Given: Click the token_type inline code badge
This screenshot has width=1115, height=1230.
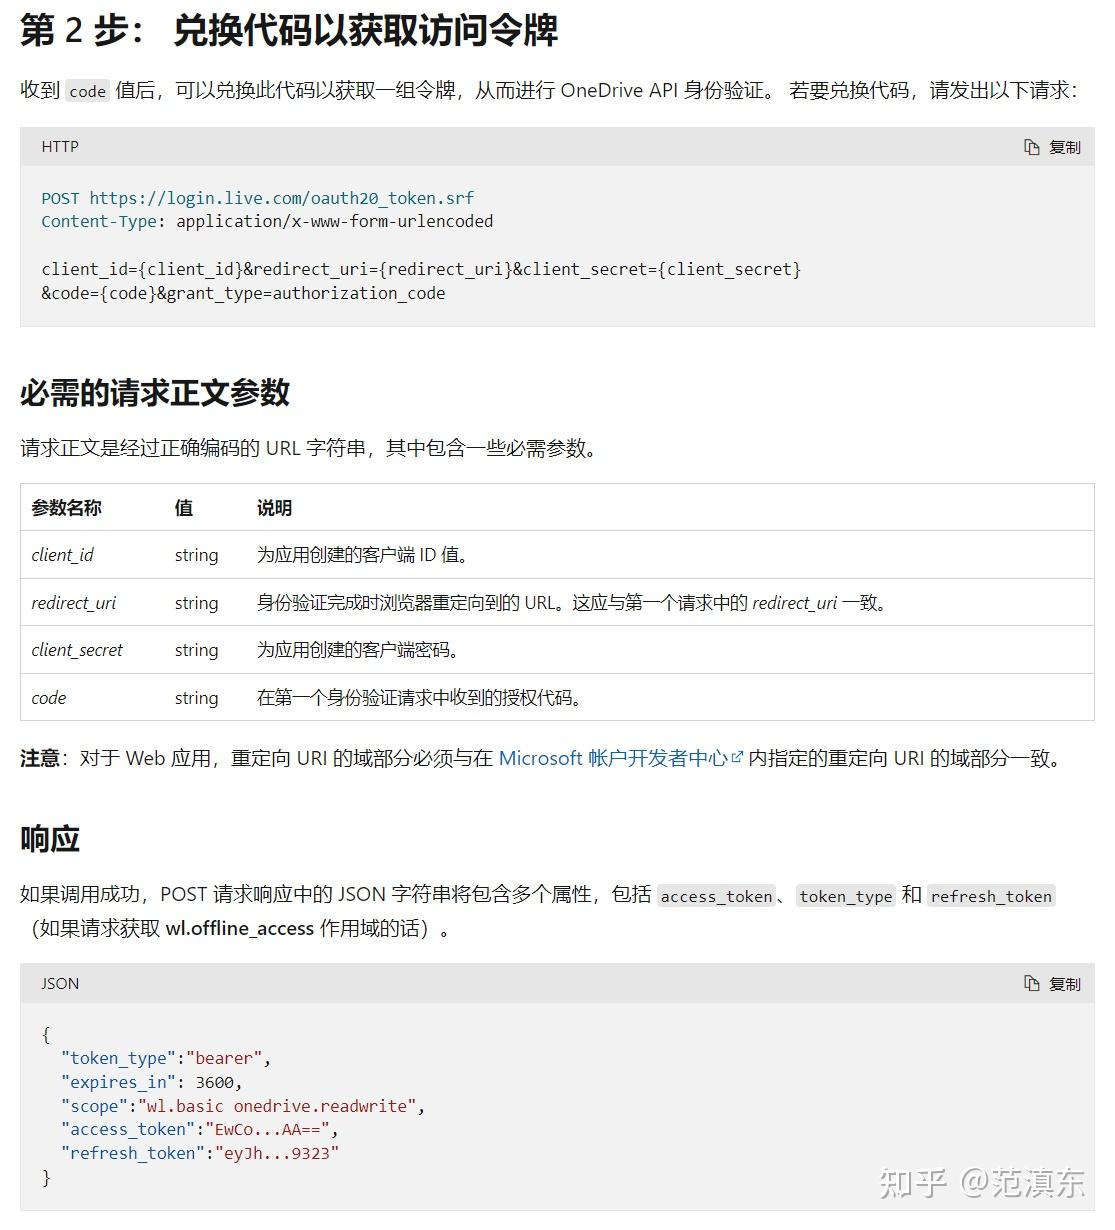Looking at the screenshot, I should [x=845, y=896].
